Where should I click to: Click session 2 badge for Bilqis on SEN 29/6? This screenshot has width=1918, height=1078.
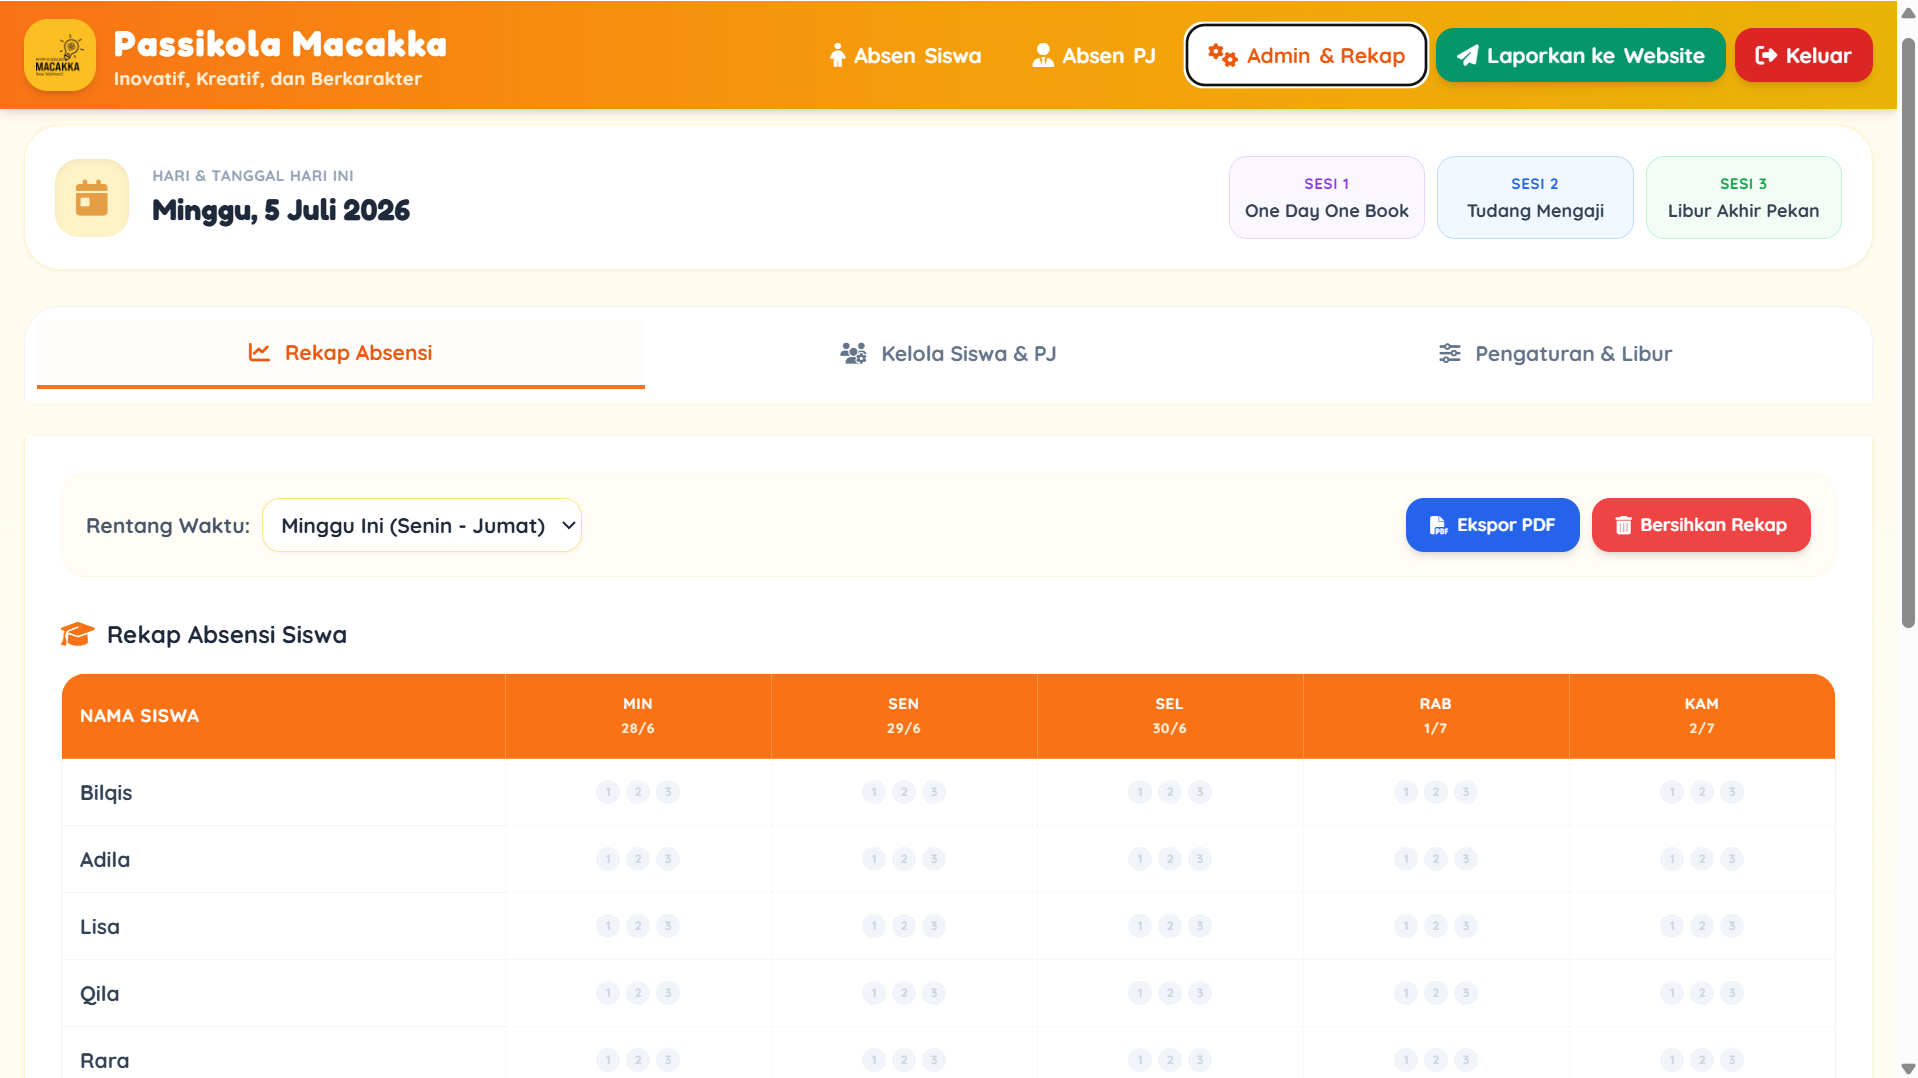coord(904,792)
